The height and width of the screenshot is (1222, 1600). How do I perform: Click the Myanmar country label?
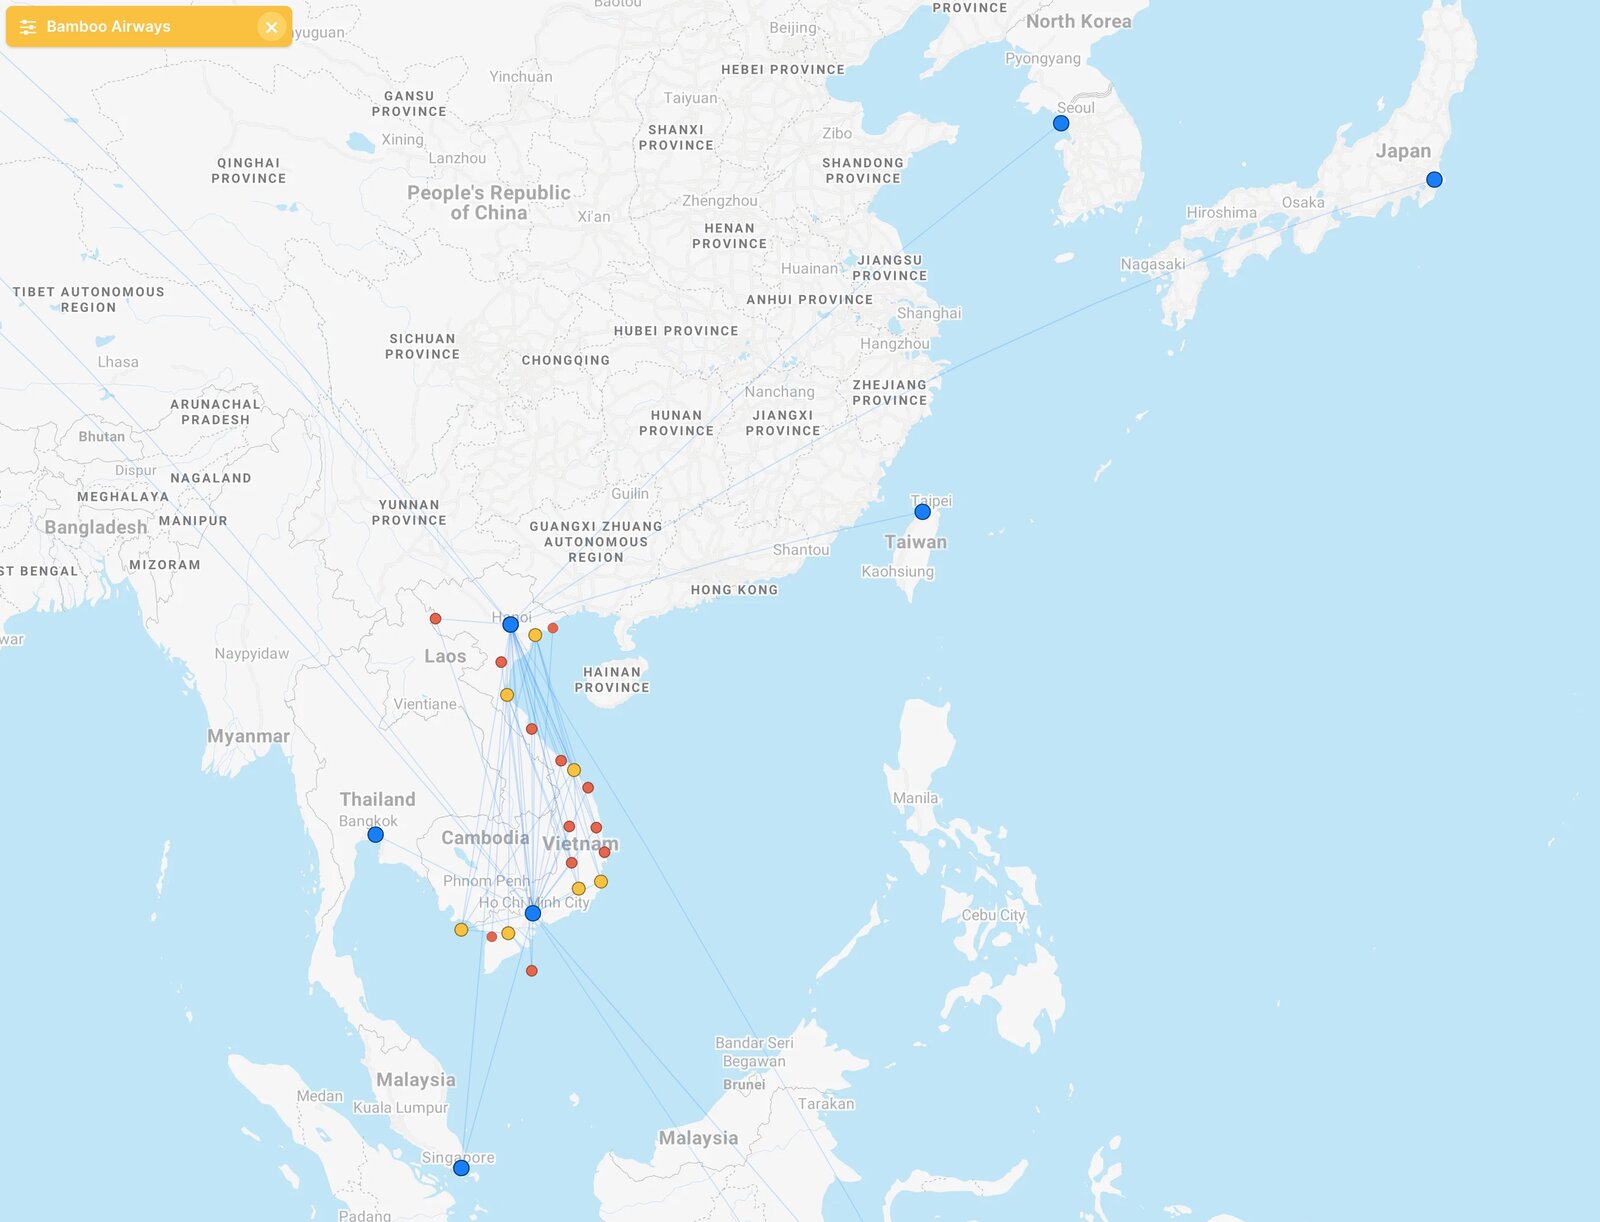(248, 736)
